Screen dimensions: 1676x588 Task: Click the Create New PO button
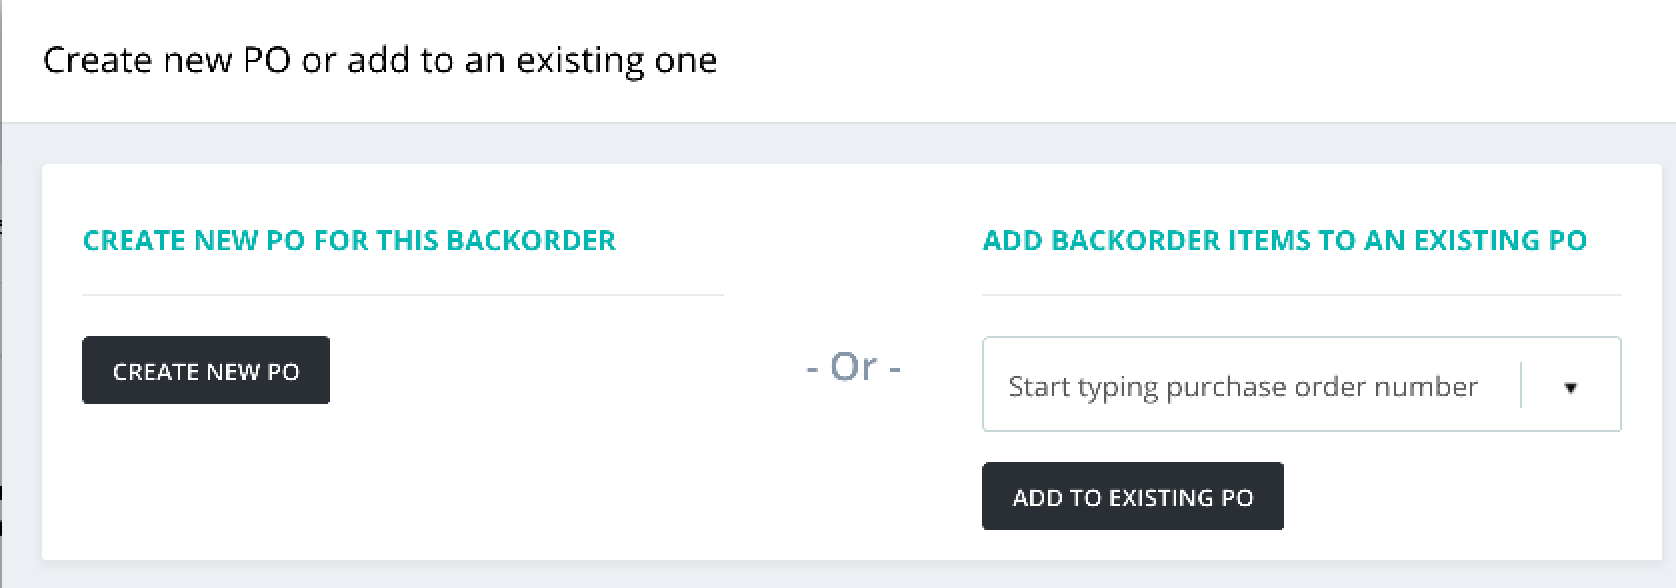206,371
